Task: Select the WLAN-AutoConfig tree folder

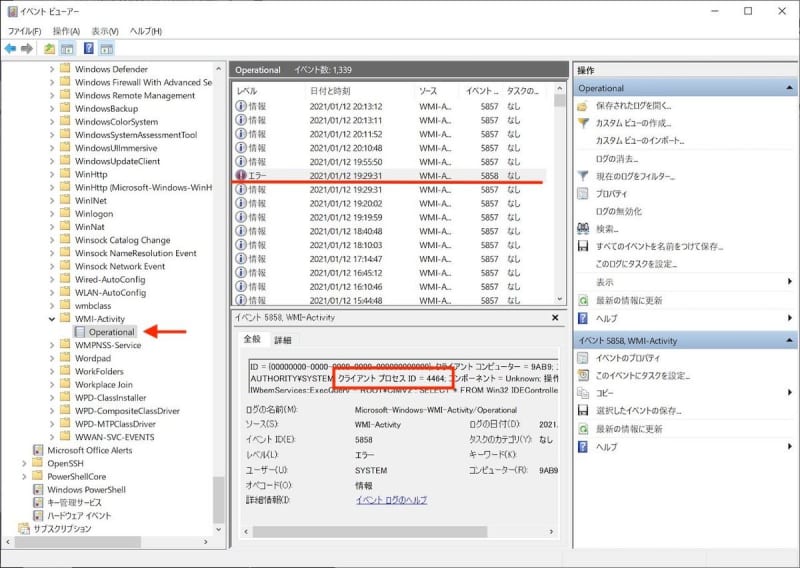Action: tap(110, 292)
